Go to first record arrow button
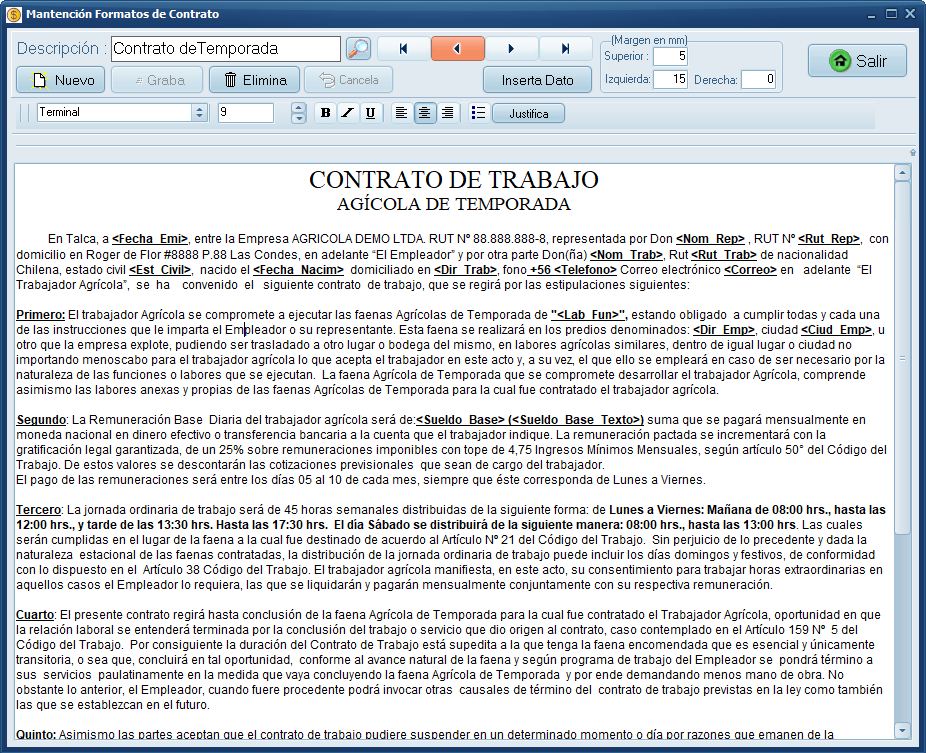 tap(403, 48)
